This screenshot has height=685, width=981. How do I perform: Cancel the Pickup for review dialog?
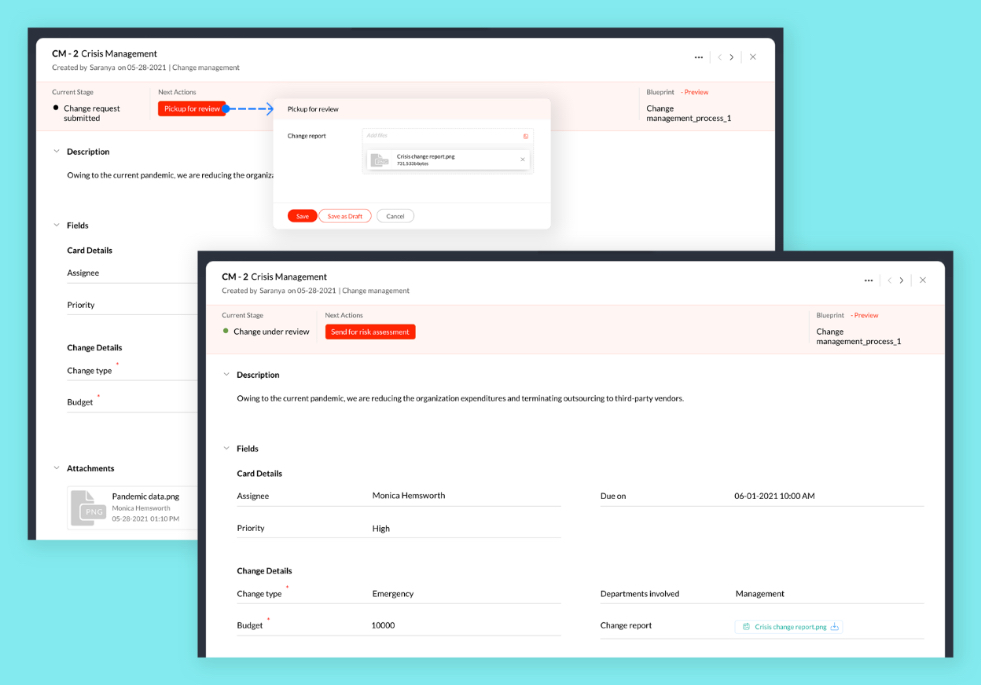point(395,216)
